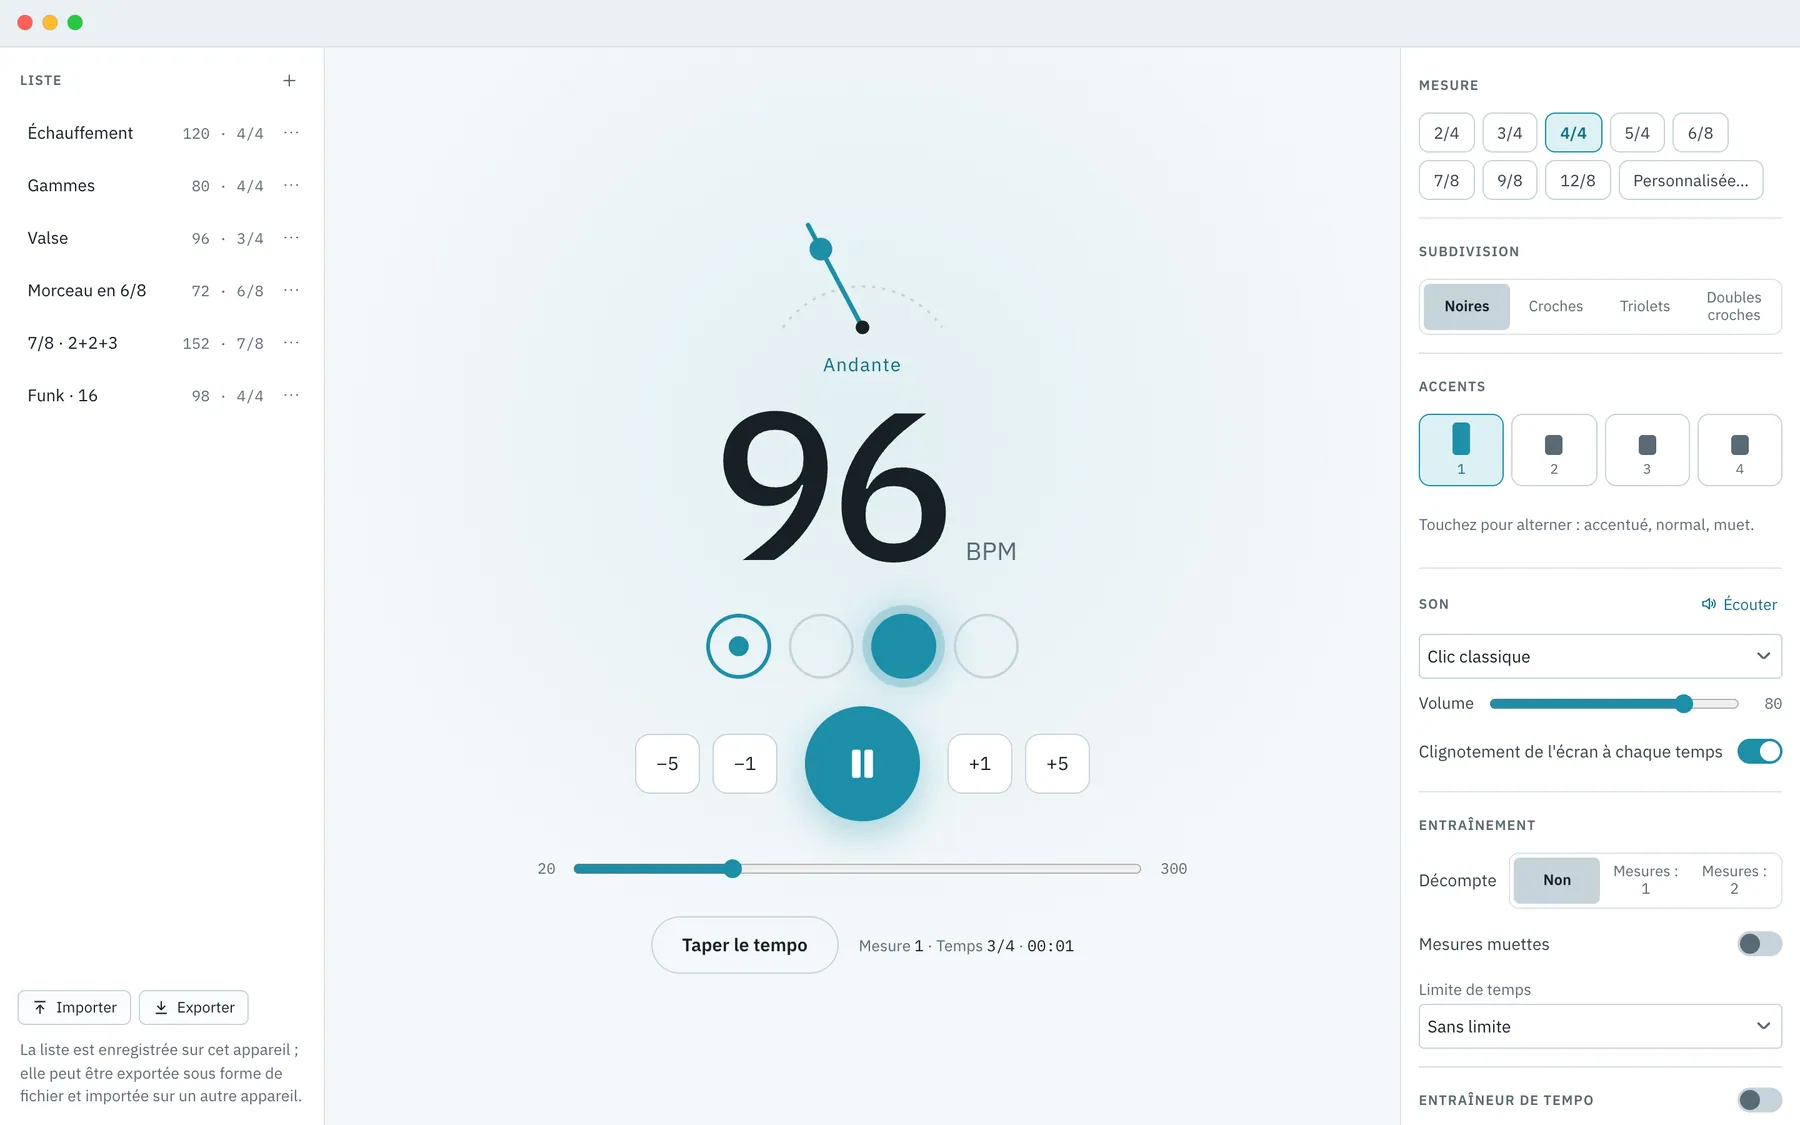Image resolution: width=1800 pixels, height=1125 pixels.
Task: Enable the Mesures muettes switch
Action: tap(1760, 944)
